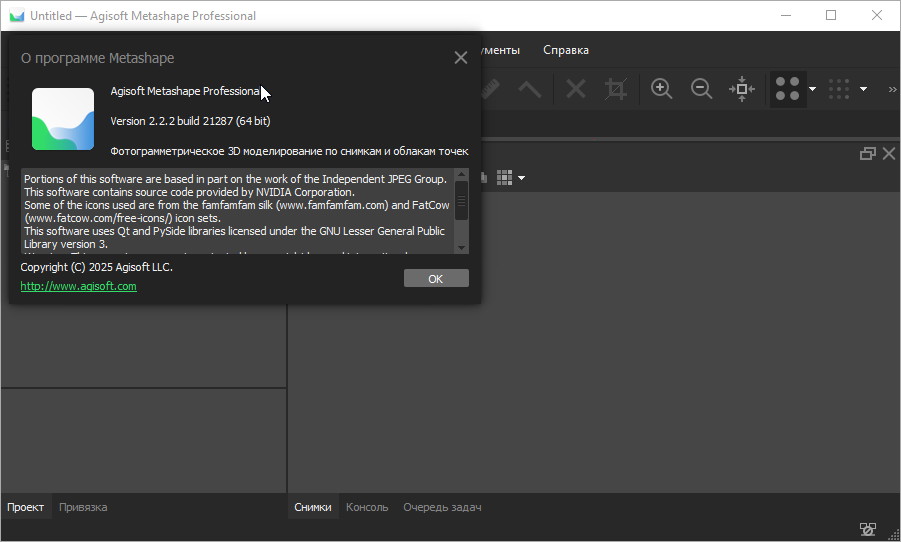Click the delete selection X toolbar icon
901x542 pixels.
tap(576, 89)
